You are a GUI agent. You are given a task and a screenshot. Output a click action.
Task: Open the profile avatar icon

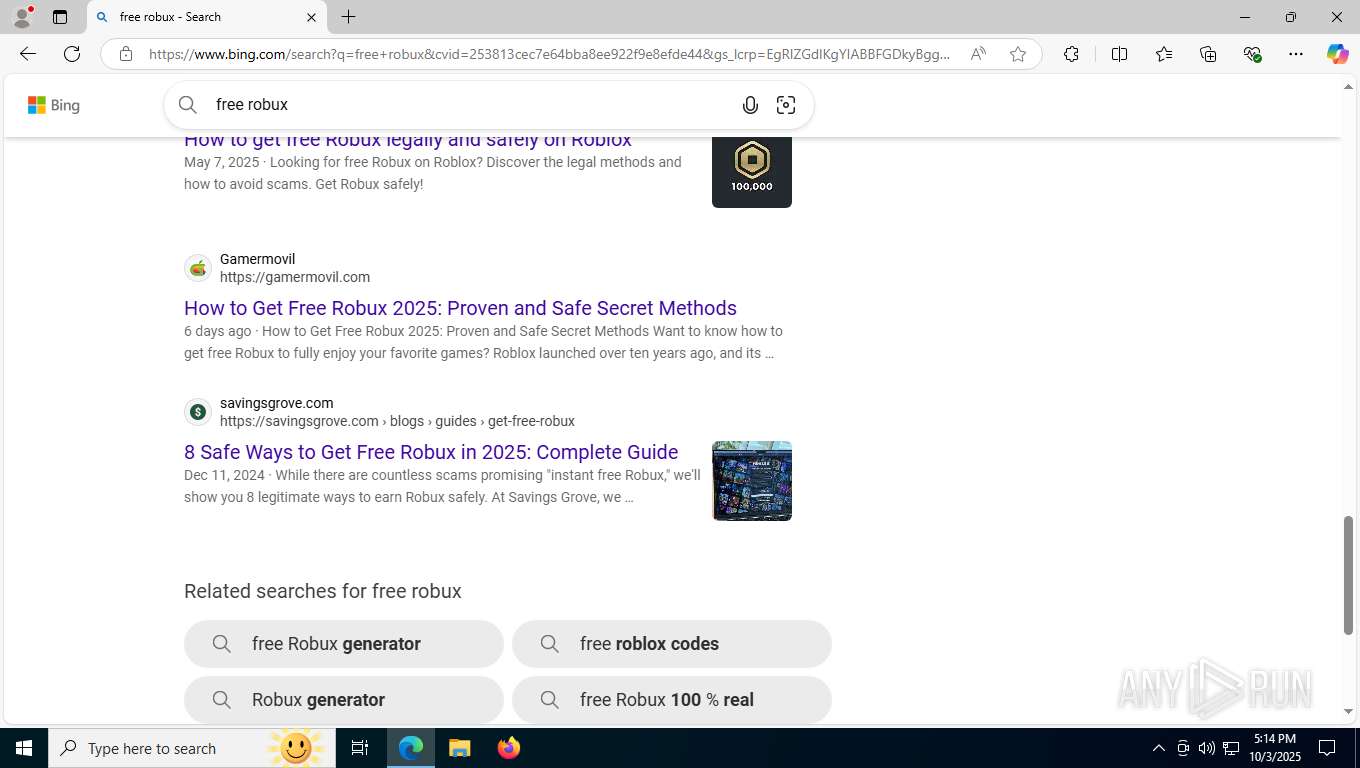coord(22,17)
